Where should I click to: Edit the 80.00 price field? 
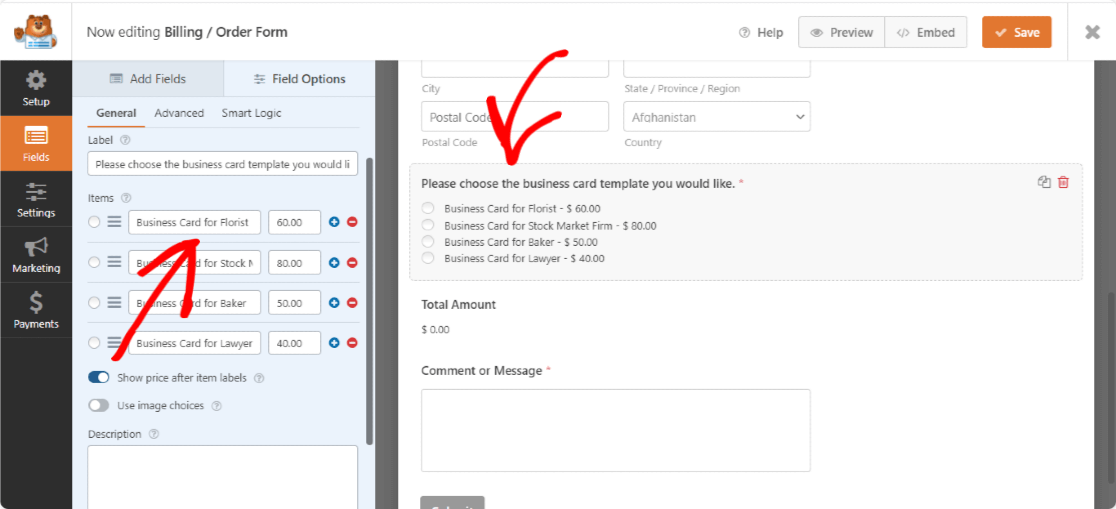point(295,263)
